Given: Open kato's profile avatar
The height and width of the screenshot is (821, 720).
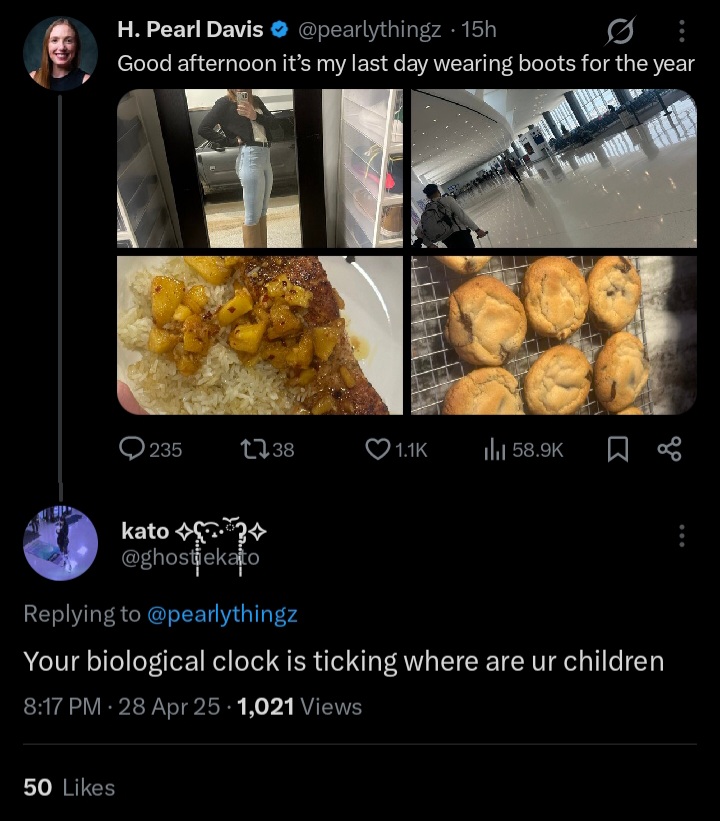Looking at the screenshot, I should [60, 543].
